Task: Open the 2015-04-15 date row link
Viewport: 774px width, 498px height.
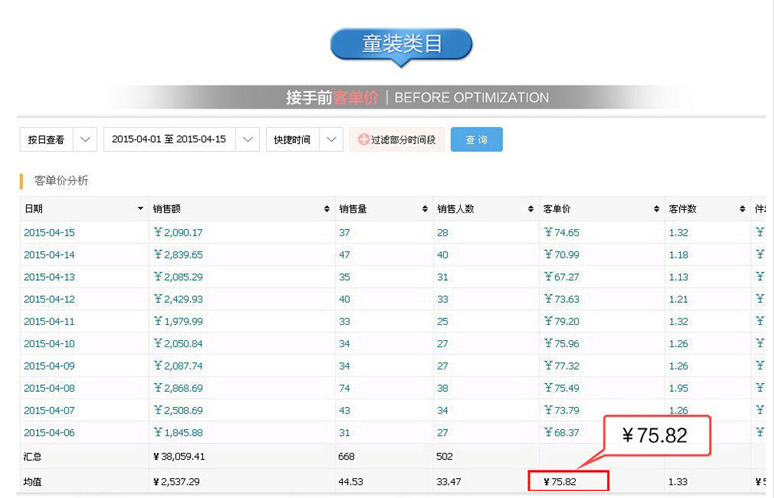Action: 49,233
